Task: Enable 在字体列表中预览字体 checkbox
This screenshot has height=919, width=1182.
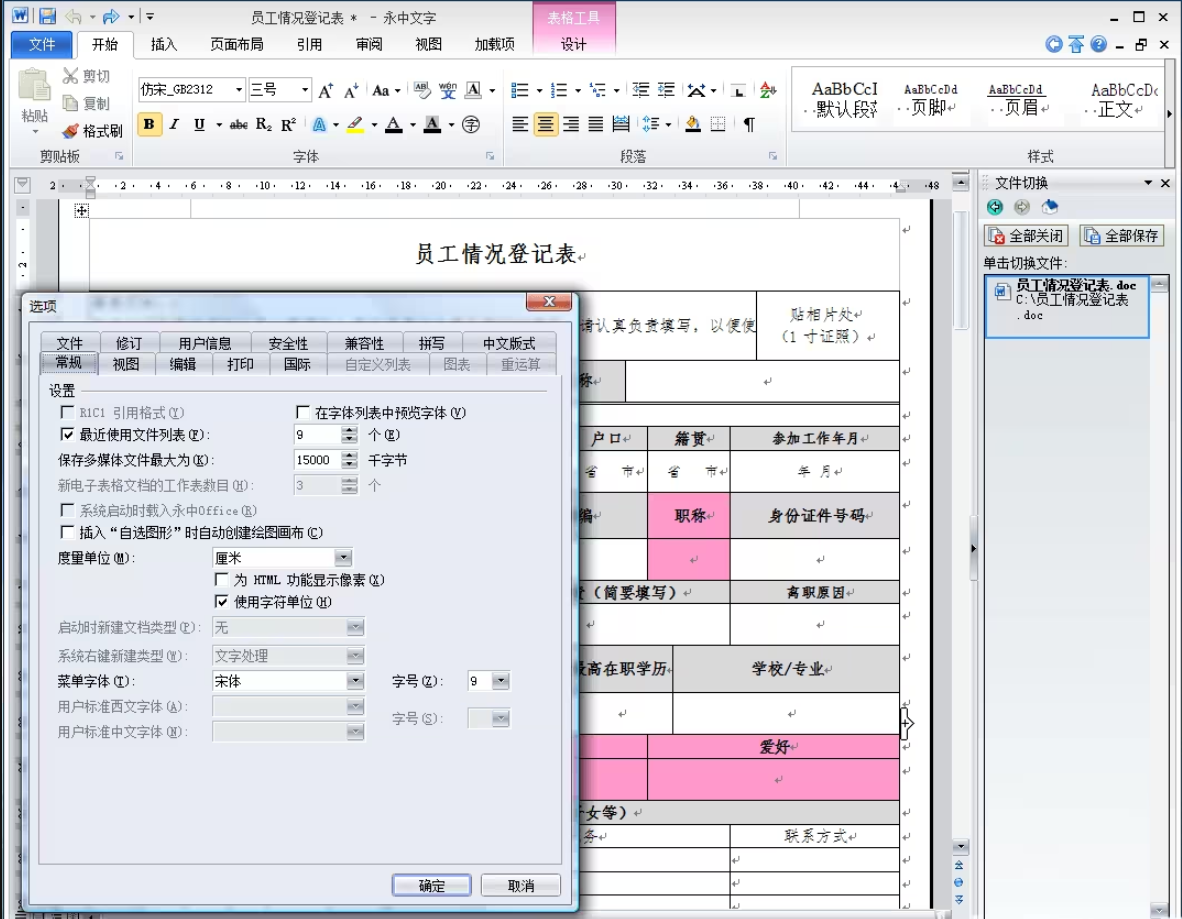Action: click(x=302, y=412)
